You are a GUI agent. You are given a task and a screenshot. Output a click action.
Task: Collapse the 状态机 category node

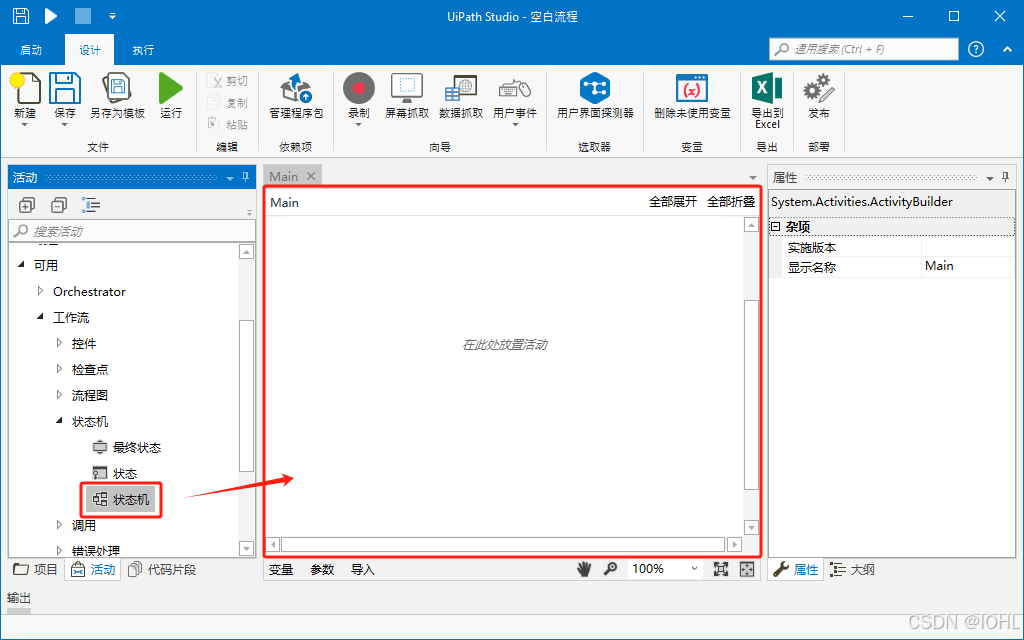click(x=59, y=421)
